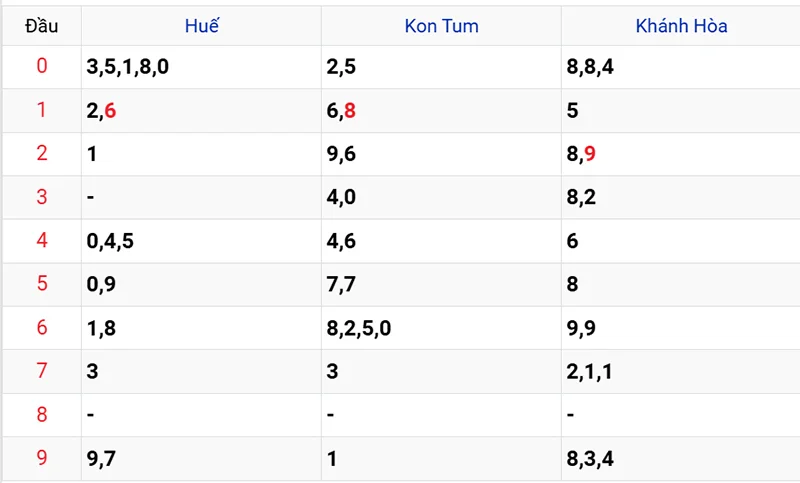Click the Huế column header
Image resolution: width=800 pixels, height=483 pixels.
(x=201, y=26)
